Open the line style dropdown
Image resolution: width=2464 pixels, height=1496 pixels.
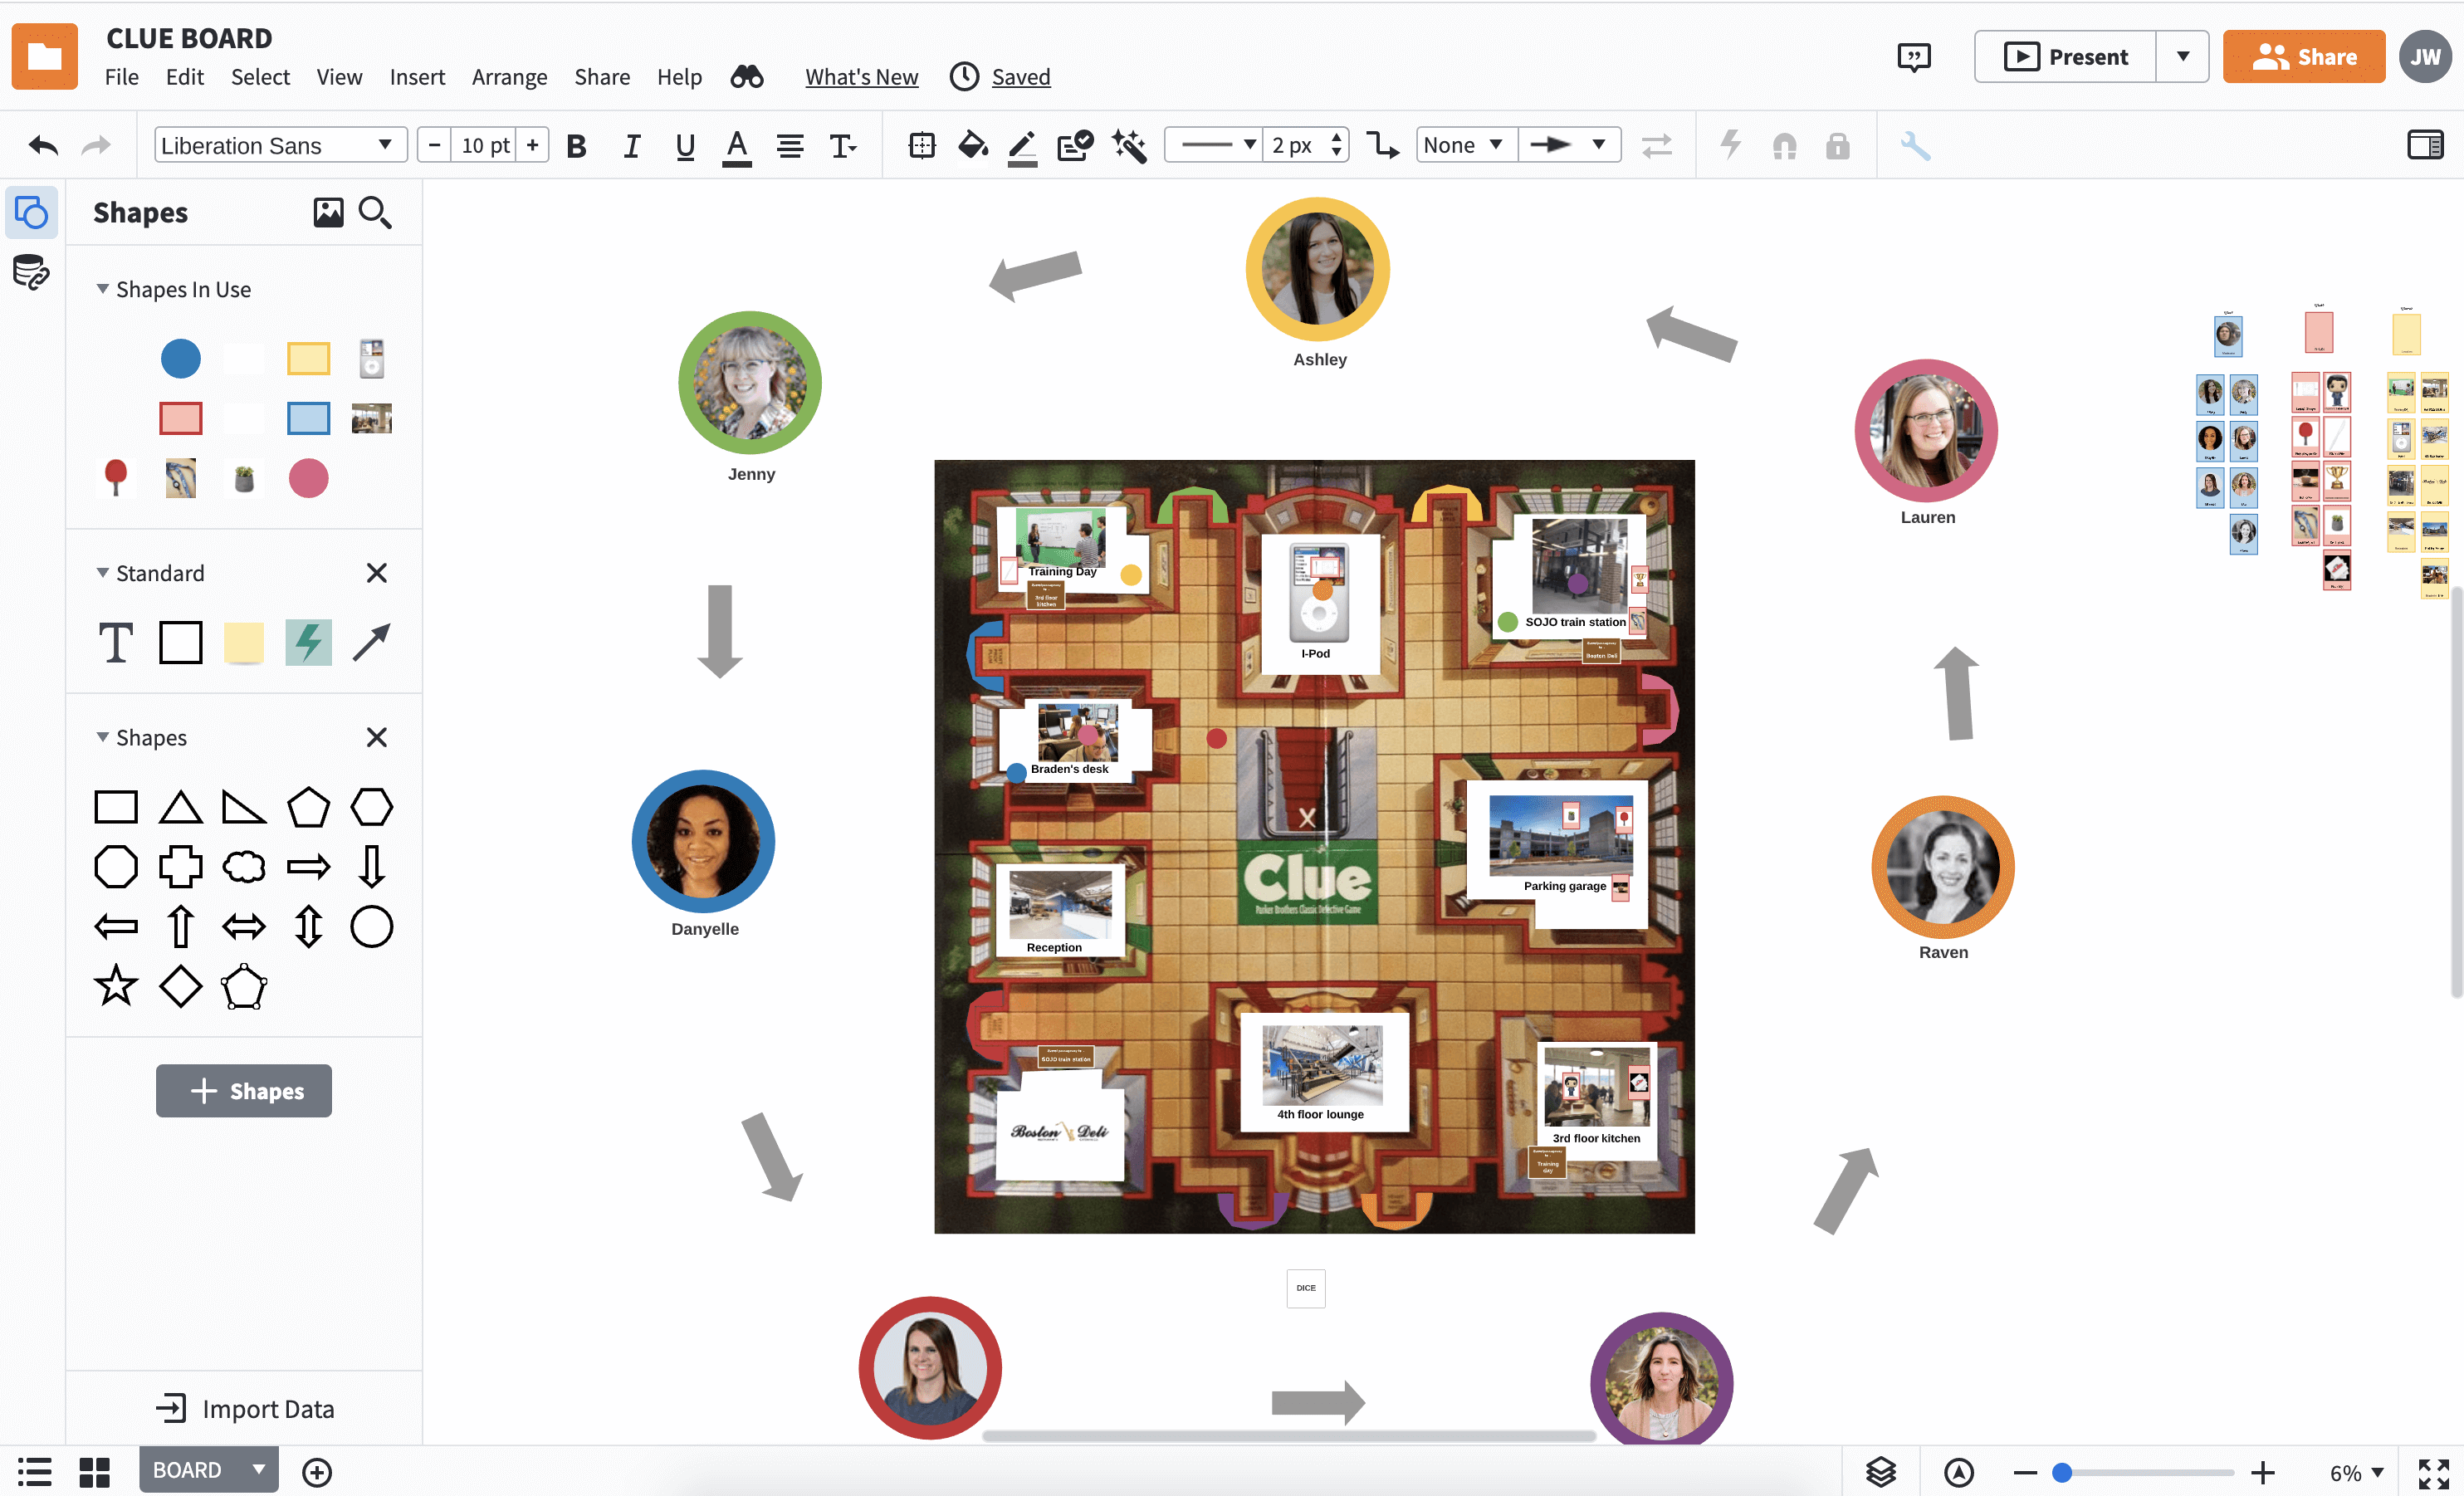point(1215,145)
